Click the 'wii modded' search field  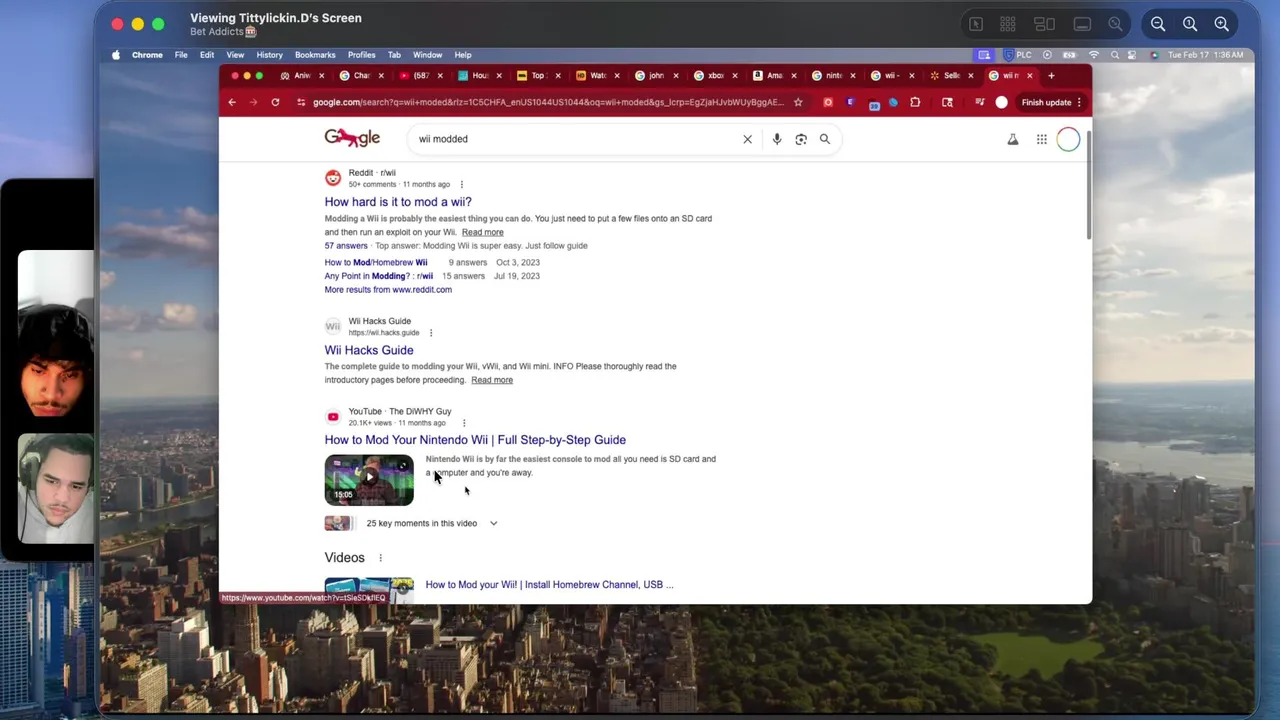[575, 139]
